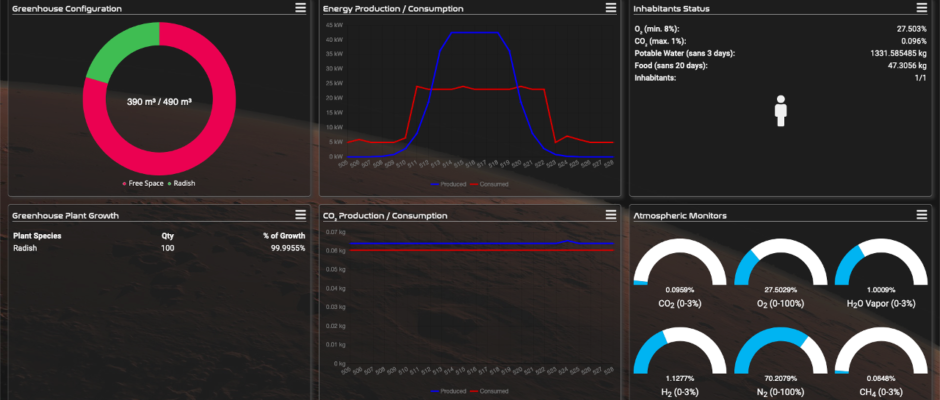
Task: Open the Greenhouse Configuration panel menu
Action: (300, 8)
